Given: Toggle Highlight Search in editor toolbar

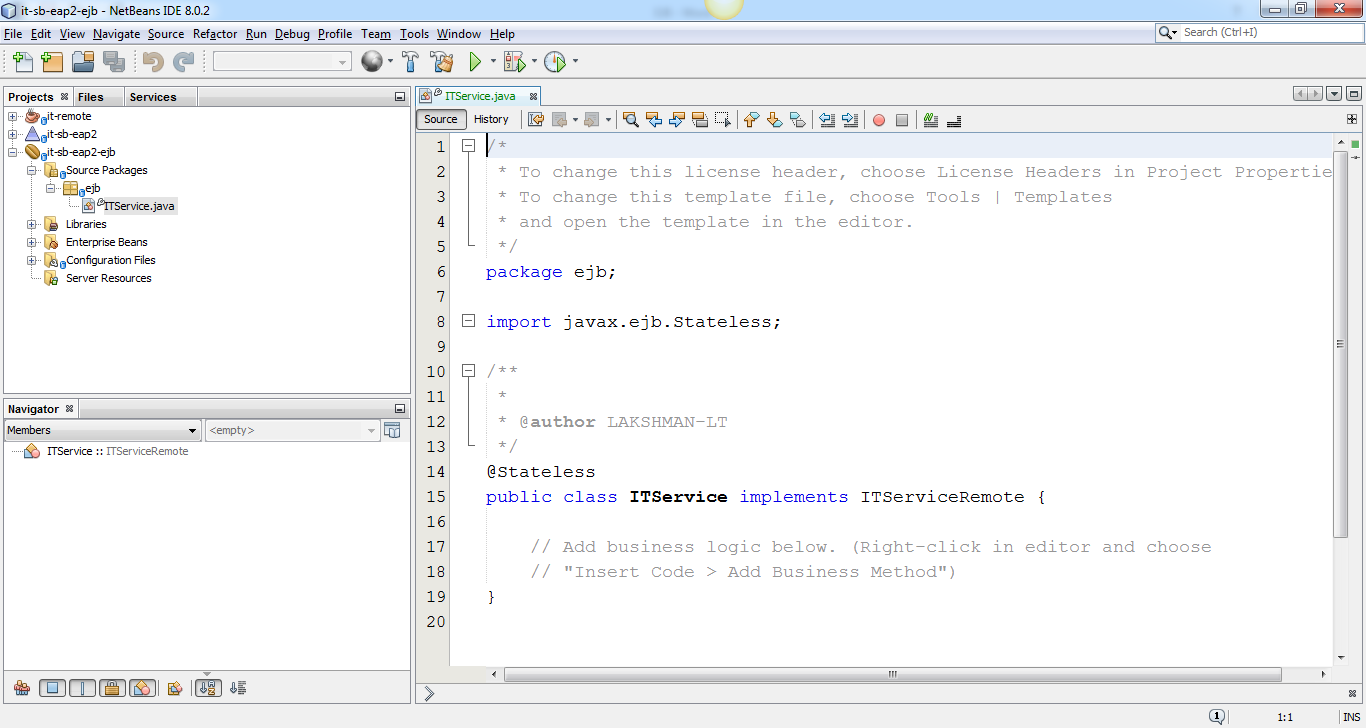Looking at the screenshot, I should (699, 120).
